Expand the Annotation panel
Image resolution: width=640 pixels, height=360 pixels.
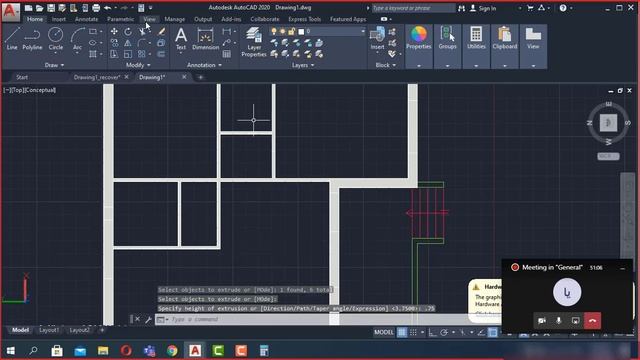204,65
